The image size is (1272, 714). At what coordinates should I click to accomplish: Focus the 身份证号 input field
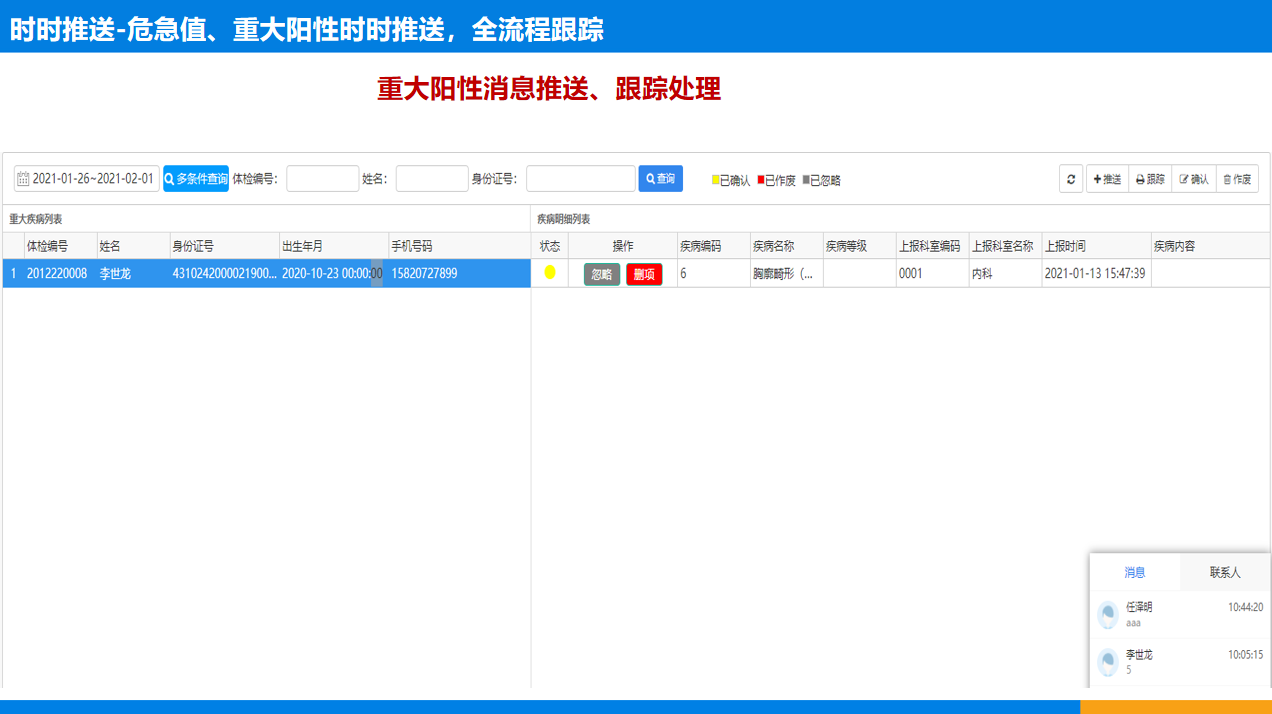[581, 179]
